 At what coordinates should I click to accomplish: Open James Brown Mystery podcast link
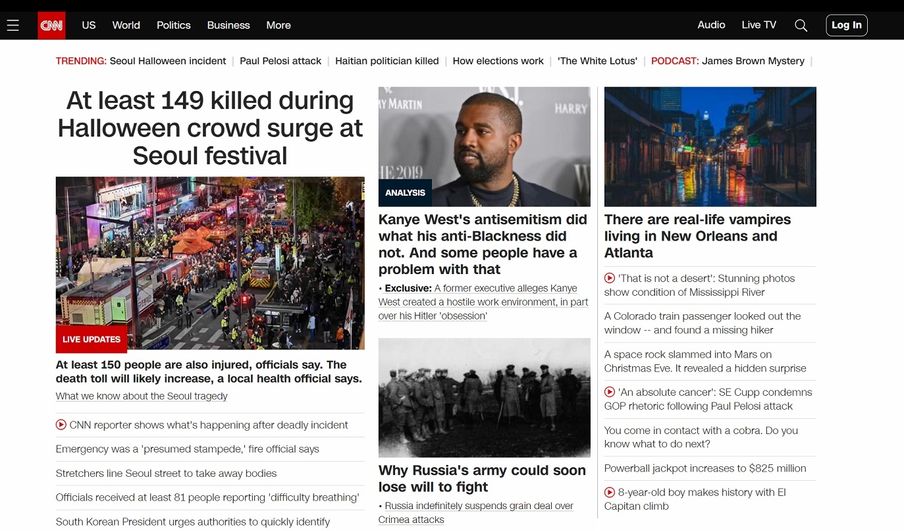tap(753, 61)
